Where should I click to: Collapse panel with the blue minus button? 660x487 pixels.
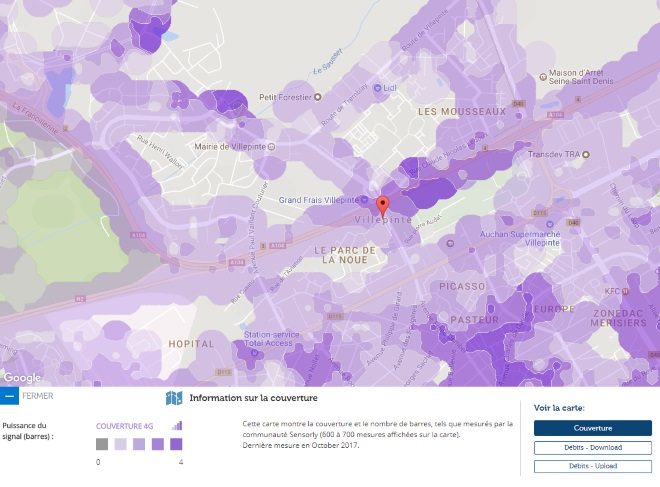(9, 396)
